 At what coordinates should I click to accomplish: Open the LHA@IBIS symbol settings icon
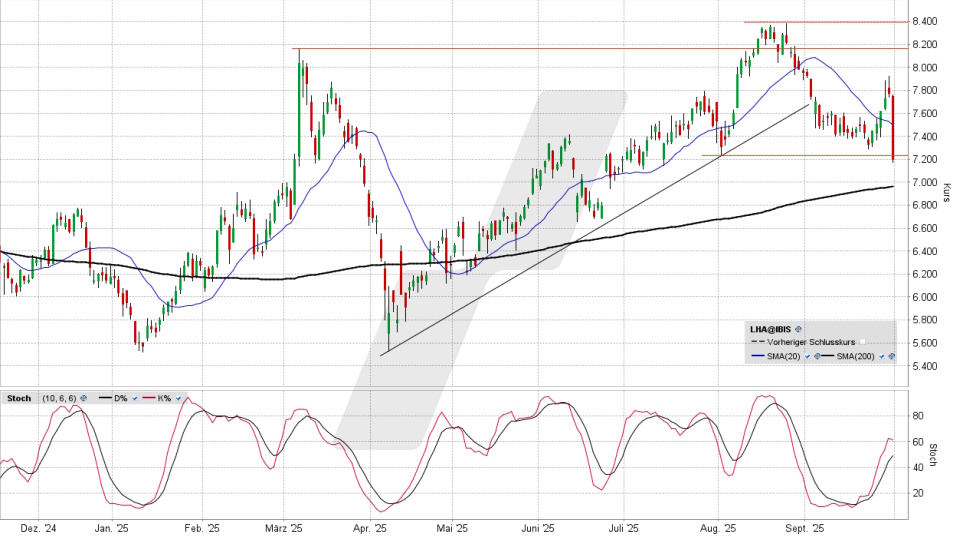click(x=798, y=329)
